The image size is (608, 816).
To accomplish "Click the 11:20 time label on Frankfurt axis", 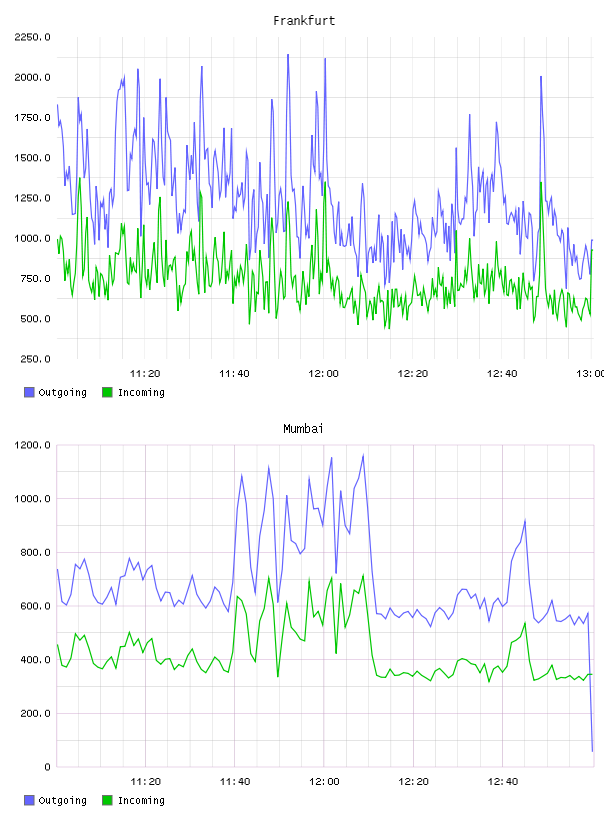I will (x=145, y=374).
